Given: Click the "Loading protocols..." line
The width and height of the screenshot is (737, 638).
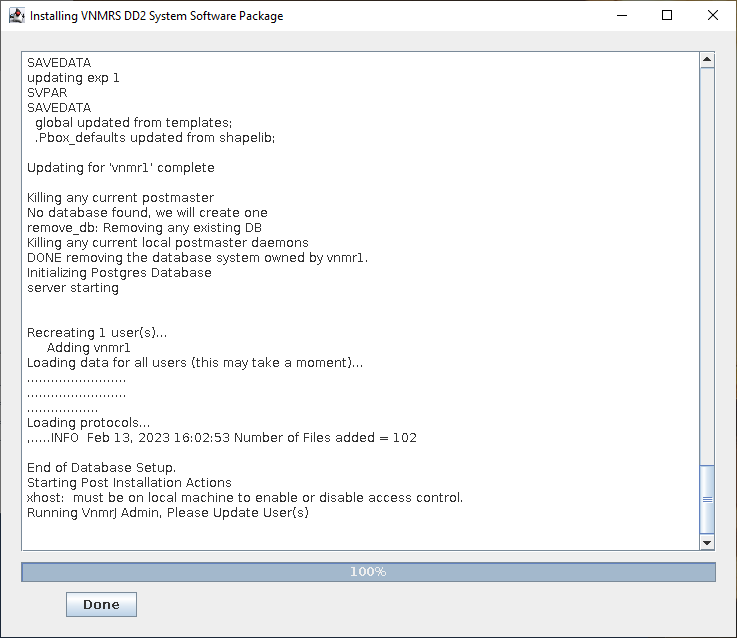Looking at the screenshot, I should (x=88, y=423).
